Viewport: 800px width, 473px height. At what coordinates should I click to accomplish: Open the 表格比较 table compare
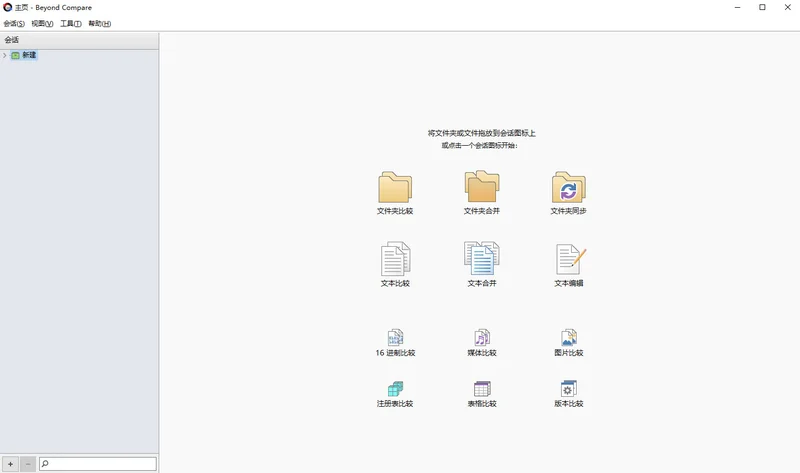[x=482, y=394]
